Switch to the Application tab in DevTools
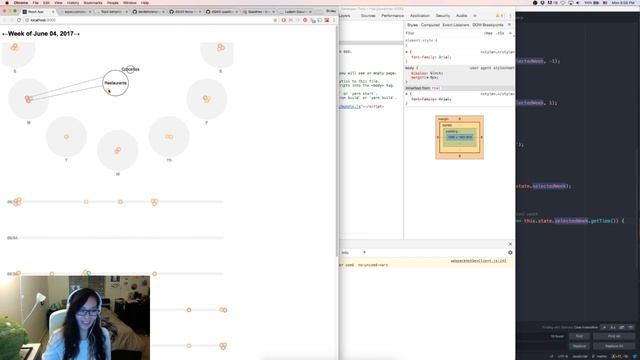This screenshot has height=360, width=640. 420,16
